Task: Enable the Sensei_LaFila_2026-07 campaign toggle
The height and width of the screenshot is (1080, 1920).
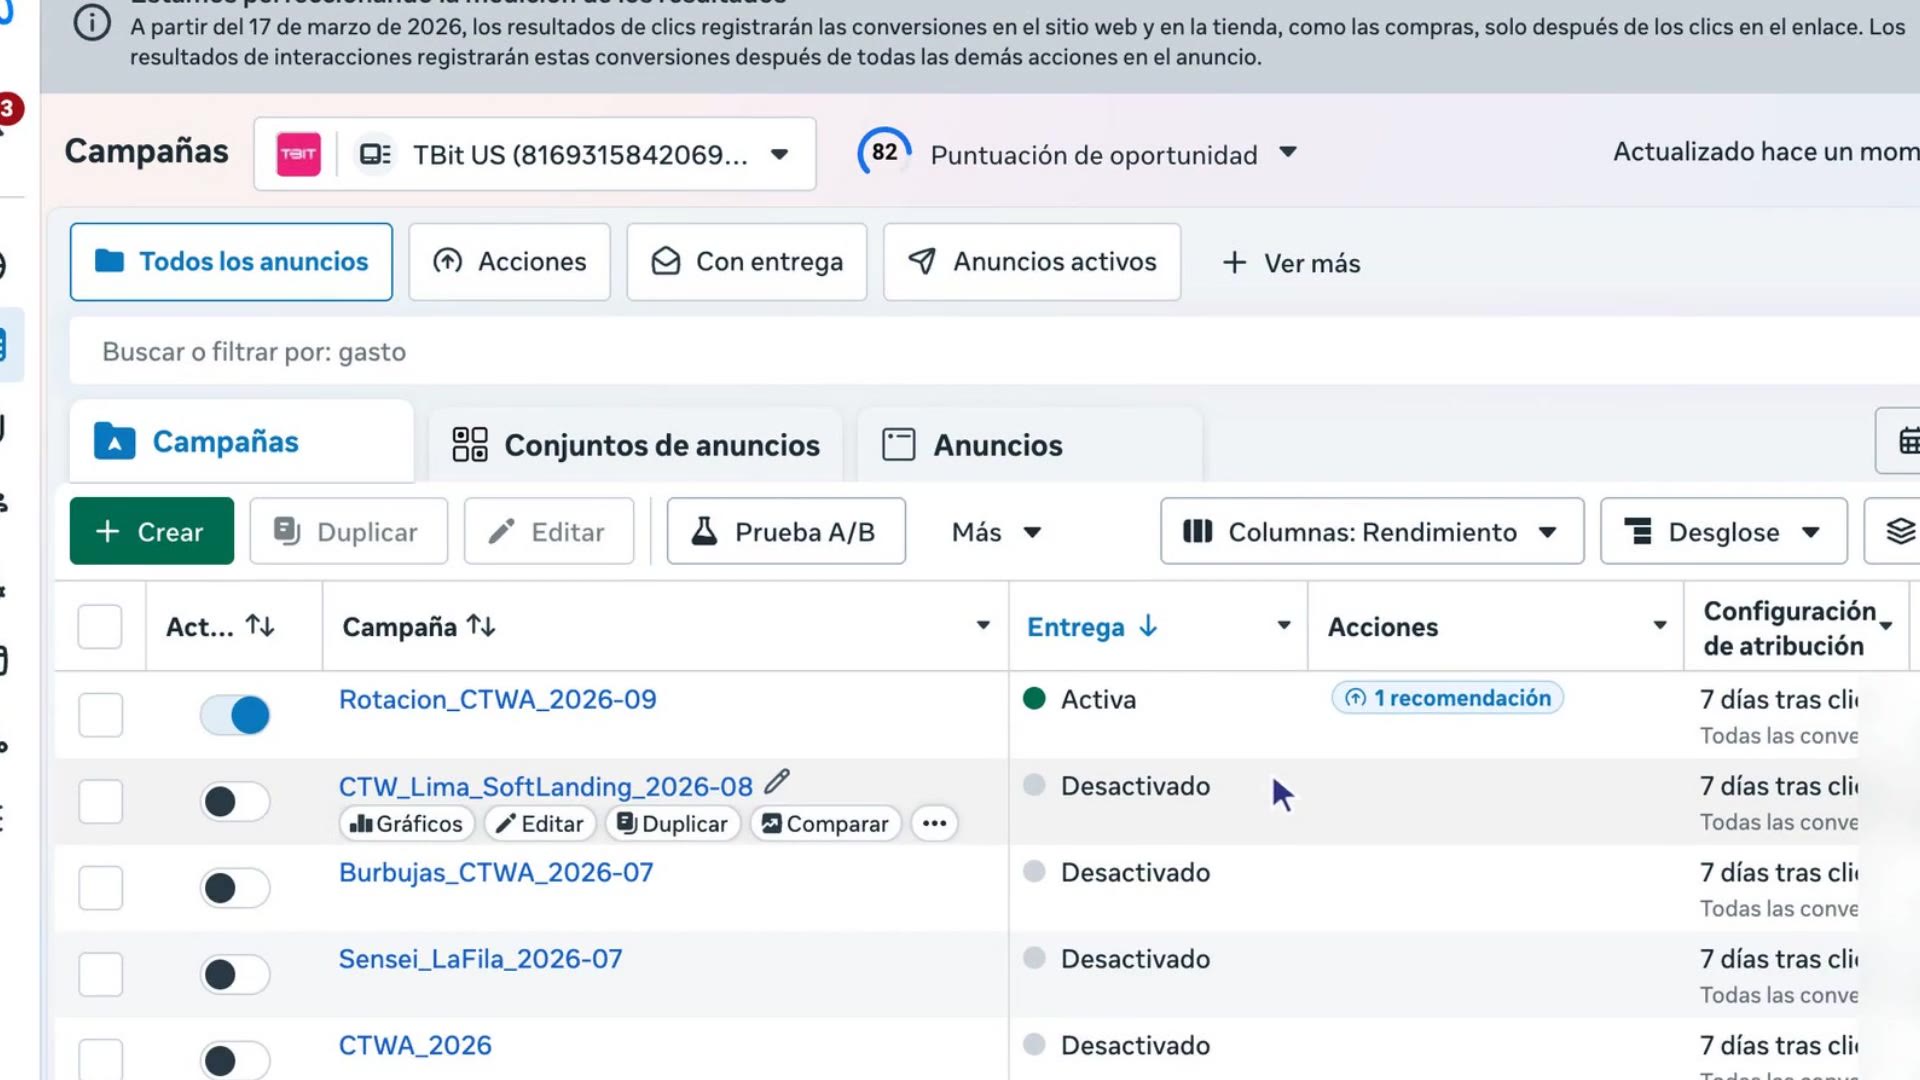Action: pos(235,974)
